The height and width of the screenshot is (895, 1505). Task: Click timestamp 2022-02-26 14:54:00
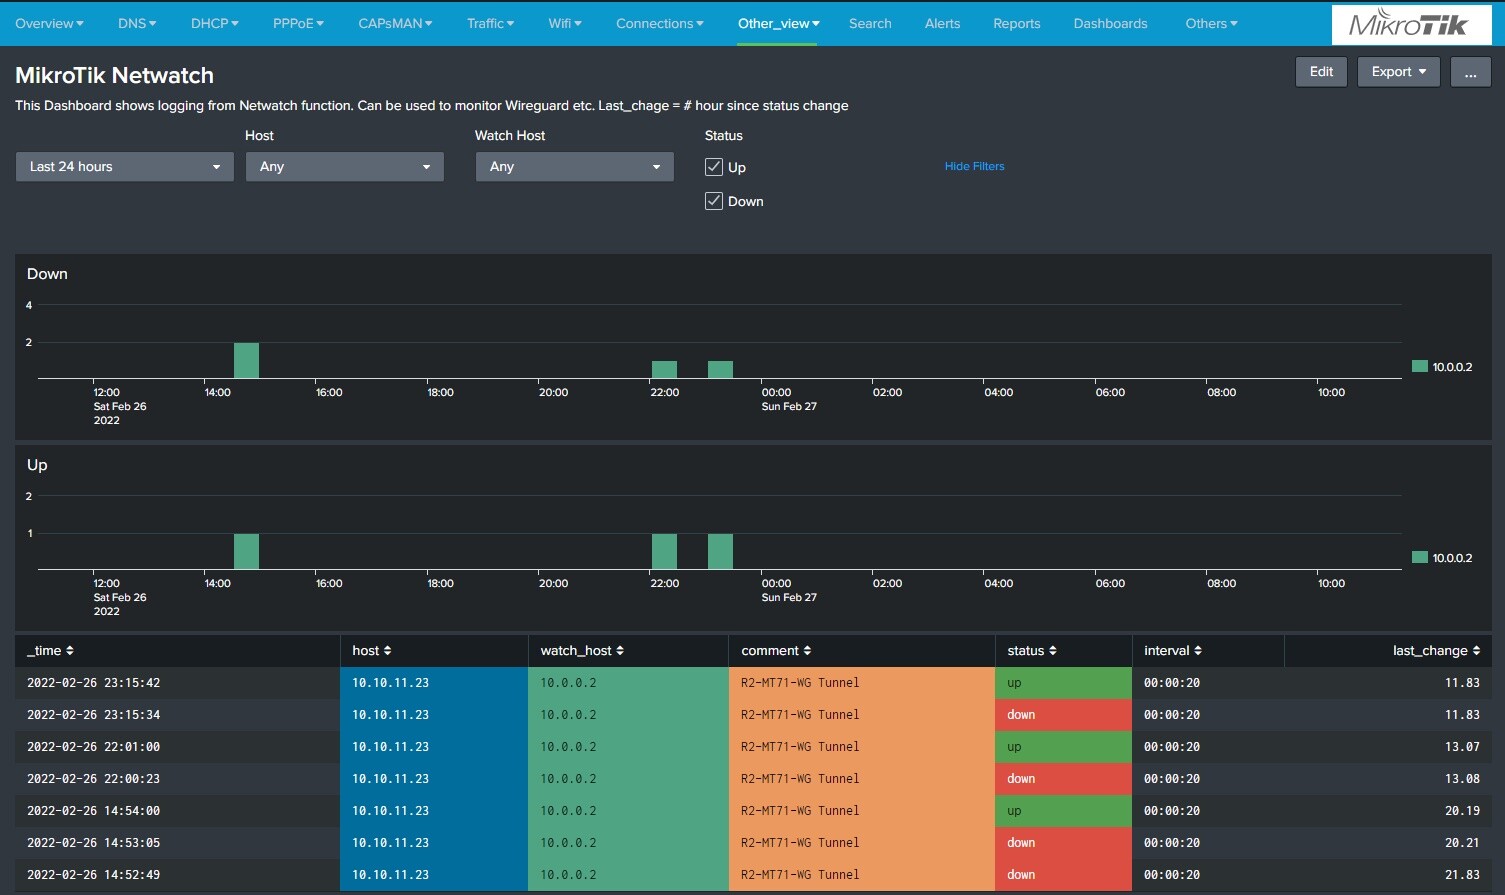[93, 811]
